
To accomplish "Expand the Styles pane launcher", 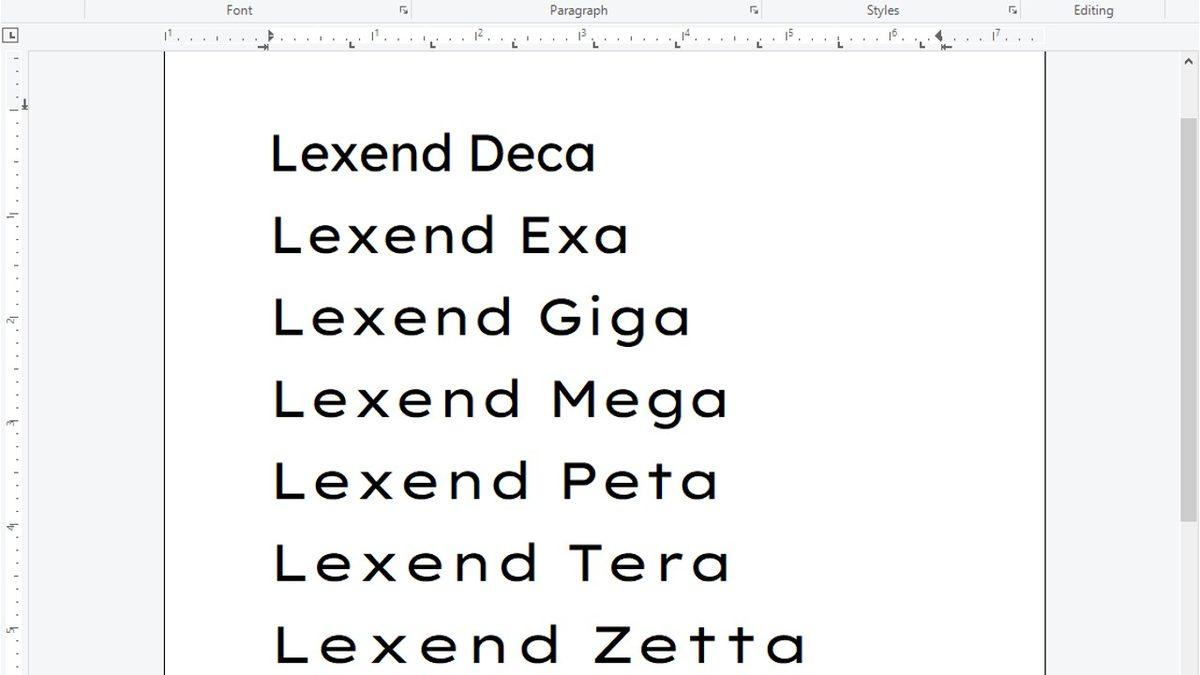I will [x=1013, y=10].
